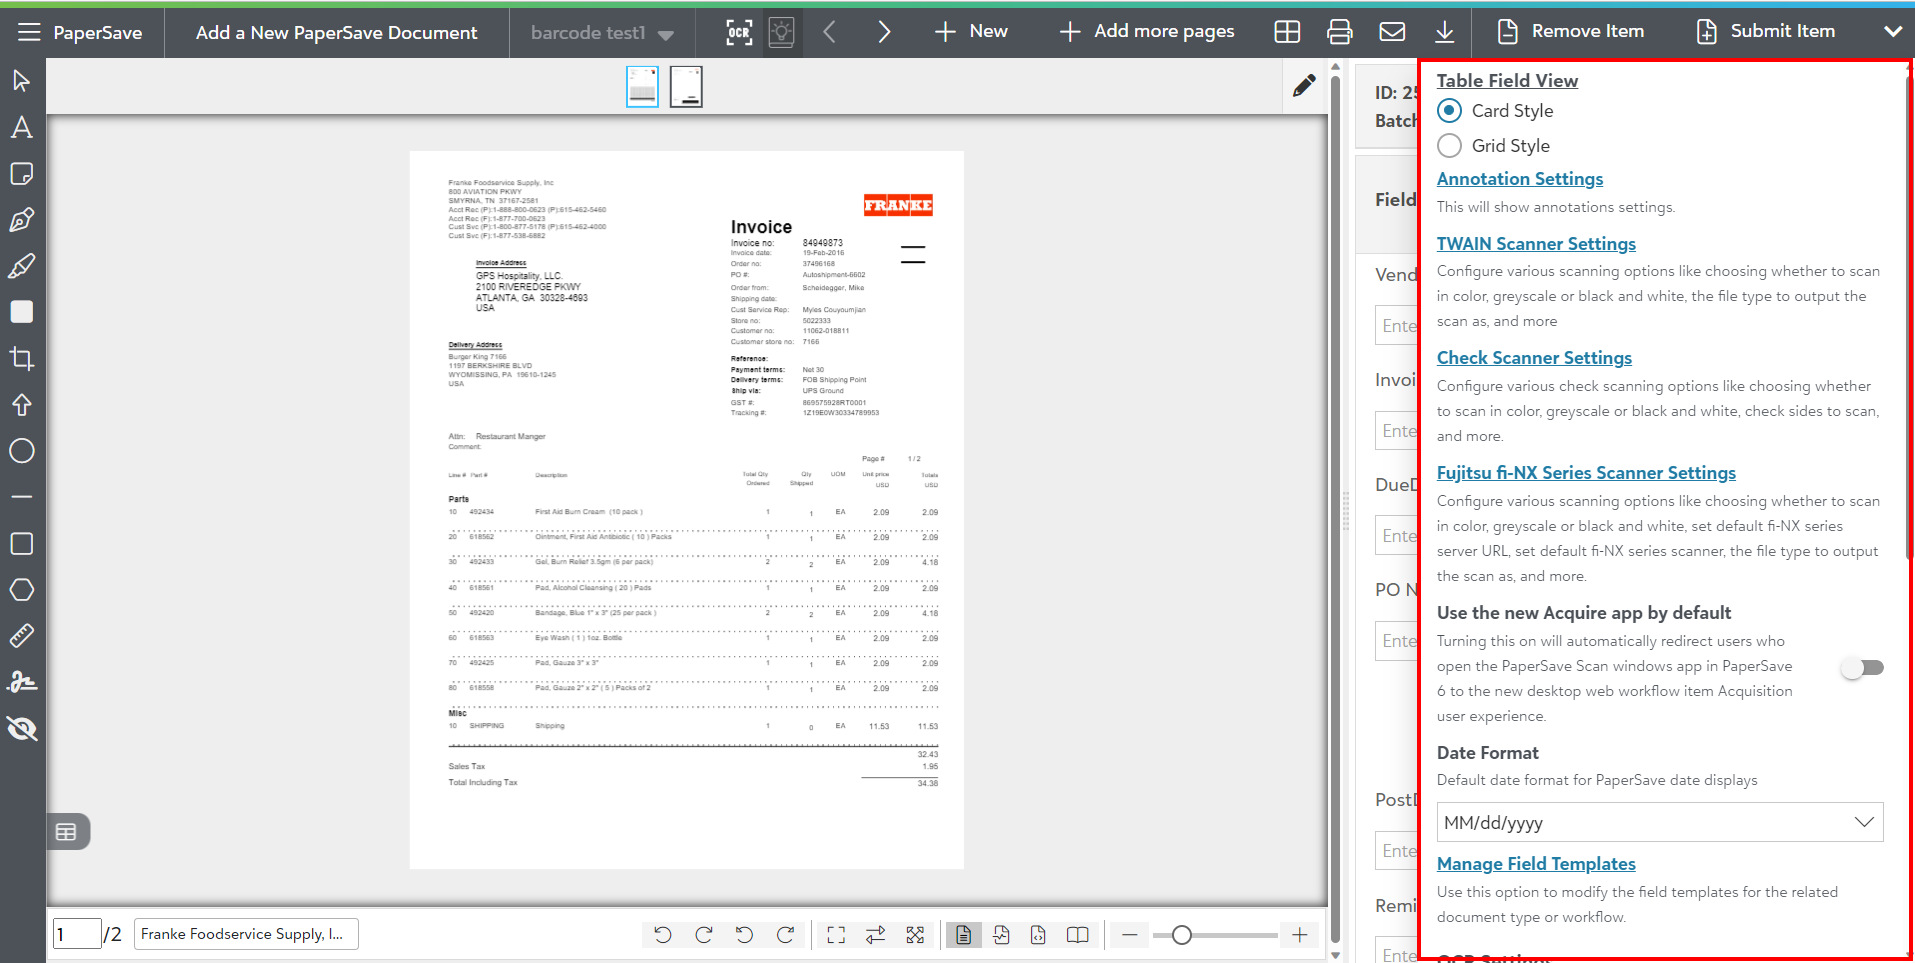Image resolution: width=1915 pixels, height=963 pixels.
Task: Expand the chevron next to Submit Item
Action: coord(1892,32)
